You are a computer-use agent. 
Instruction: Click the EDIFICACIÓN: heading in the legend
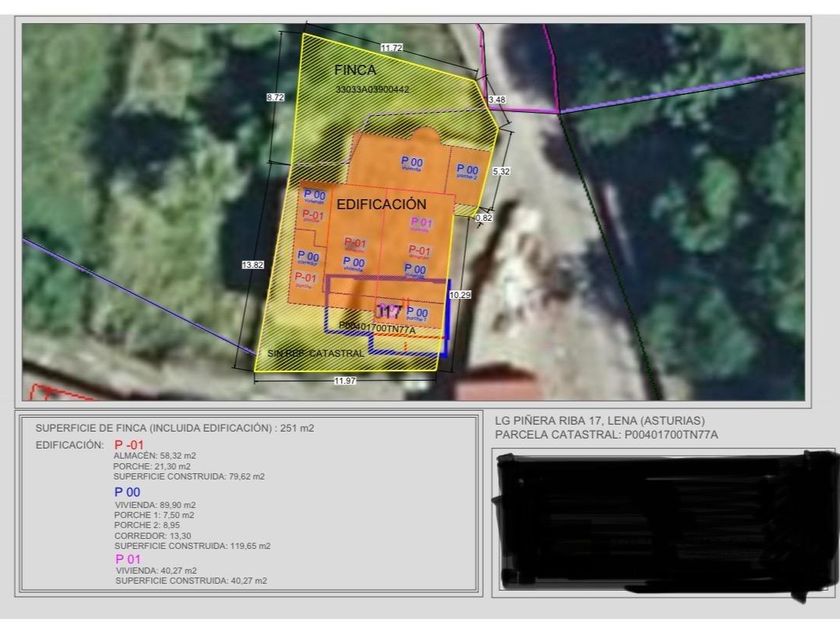click(x=70, y=445)
